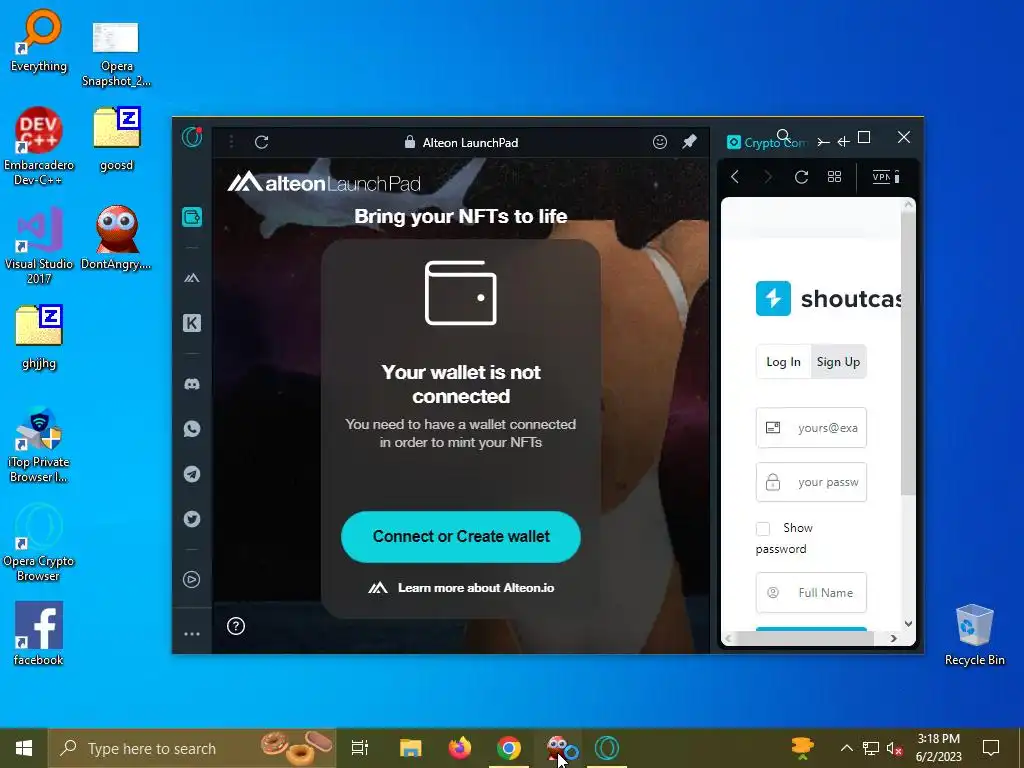Click the Full Name input field
Image resolution: width=1024 pixels, height=768 pixels.
[x=811, y=592]
